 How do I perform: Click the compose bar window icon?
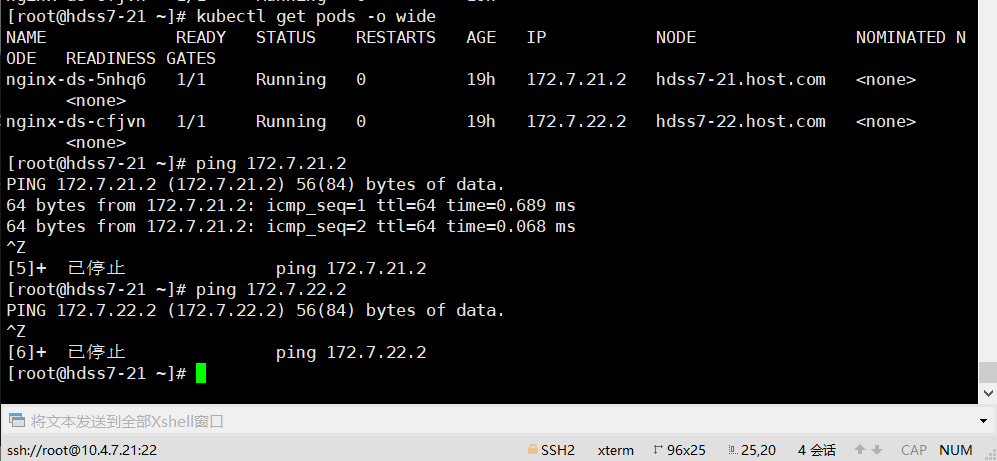[17, 421]
